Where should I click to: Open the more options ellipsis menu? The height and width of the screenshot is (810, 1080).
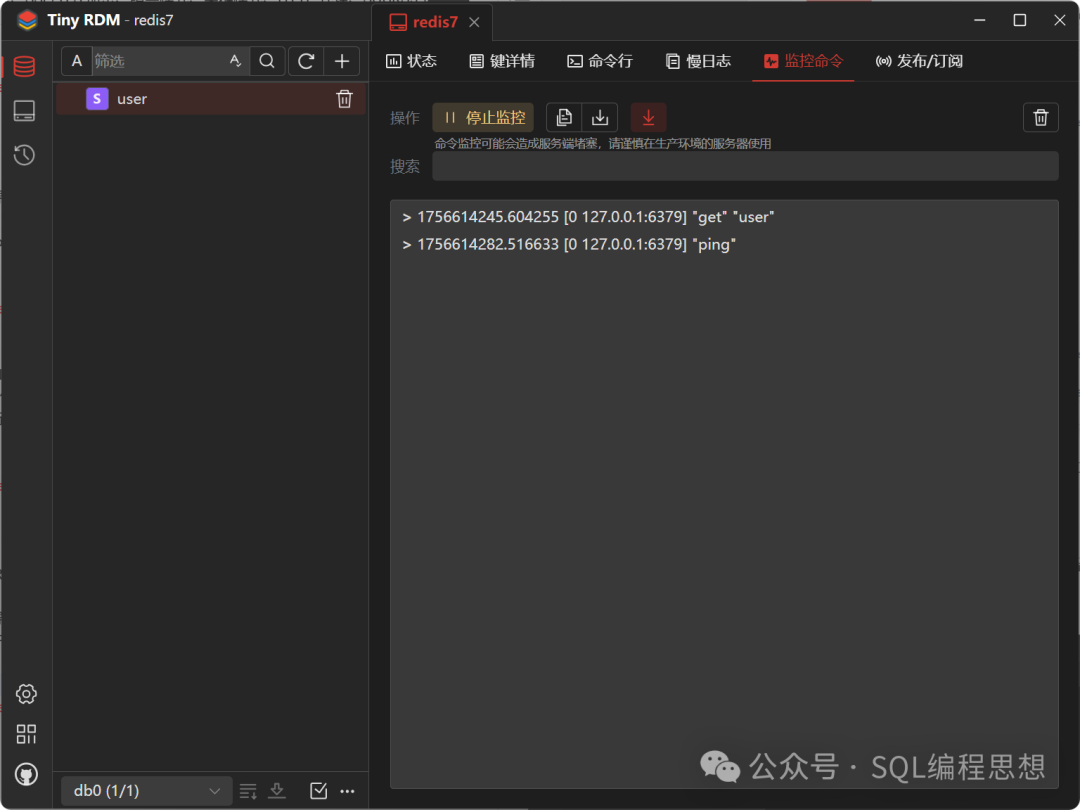[348, 791]
